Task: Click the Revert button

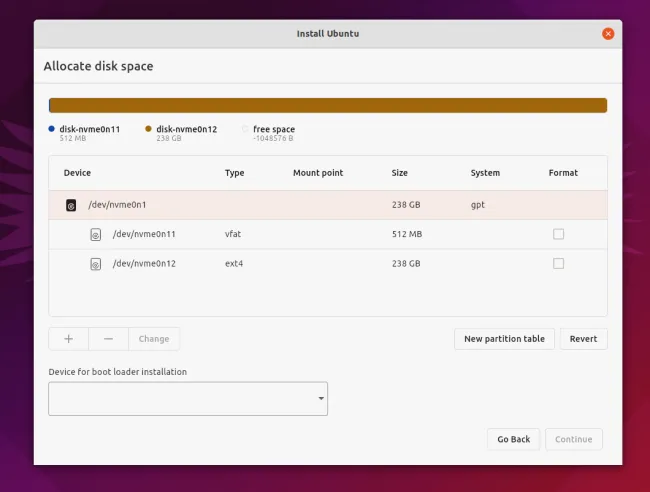Action: point(583,339)
